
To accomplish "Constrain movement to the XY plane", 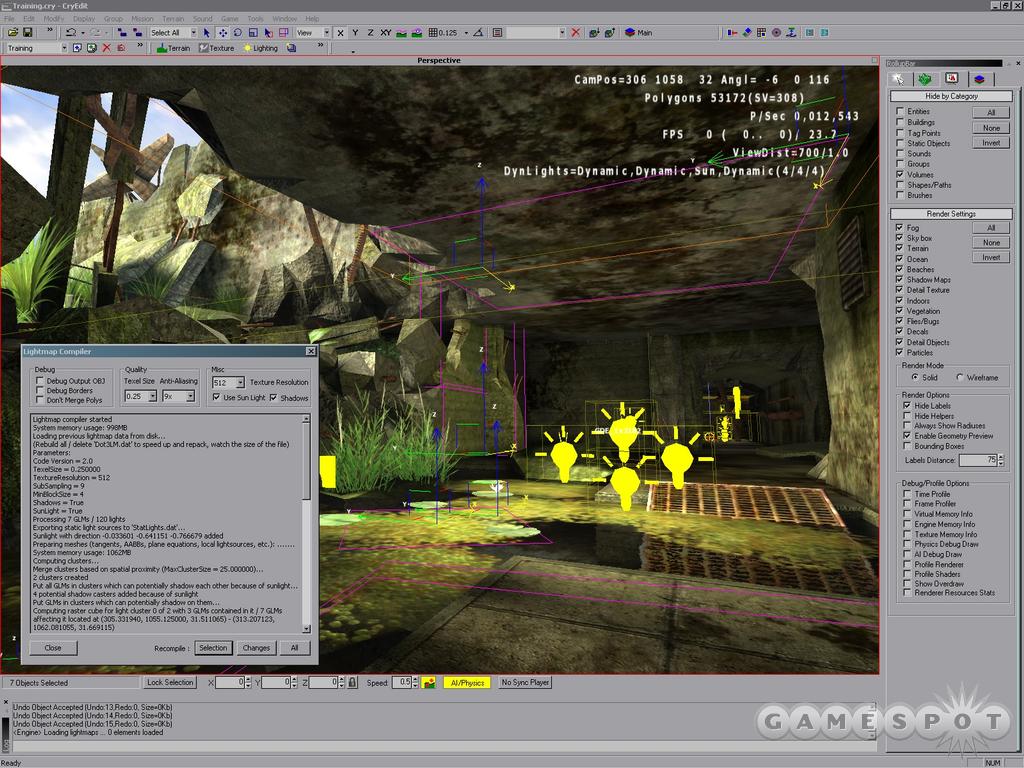I will pyautogui.click(x=386, y=33).
